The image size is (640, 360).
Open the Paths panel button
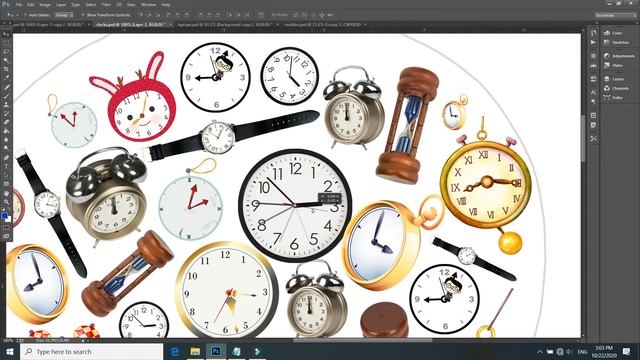(614, 98)
